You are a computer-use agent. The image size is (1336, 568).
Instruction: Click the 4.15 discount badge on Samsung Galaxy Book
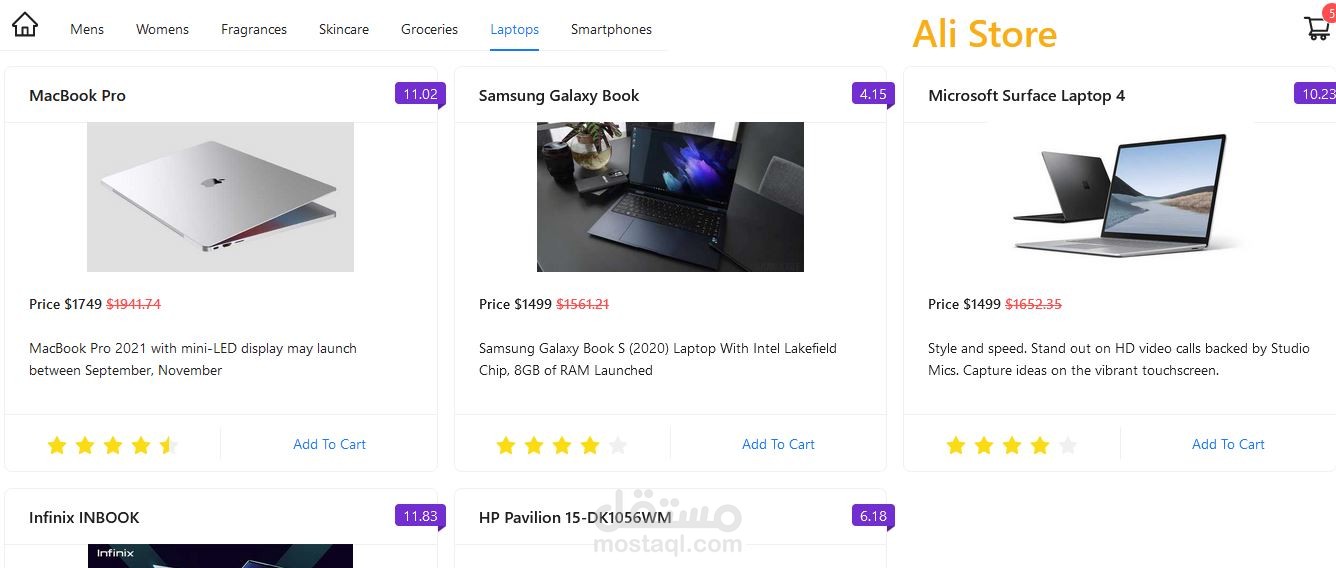pyautogui.click(x=872, y=94)
